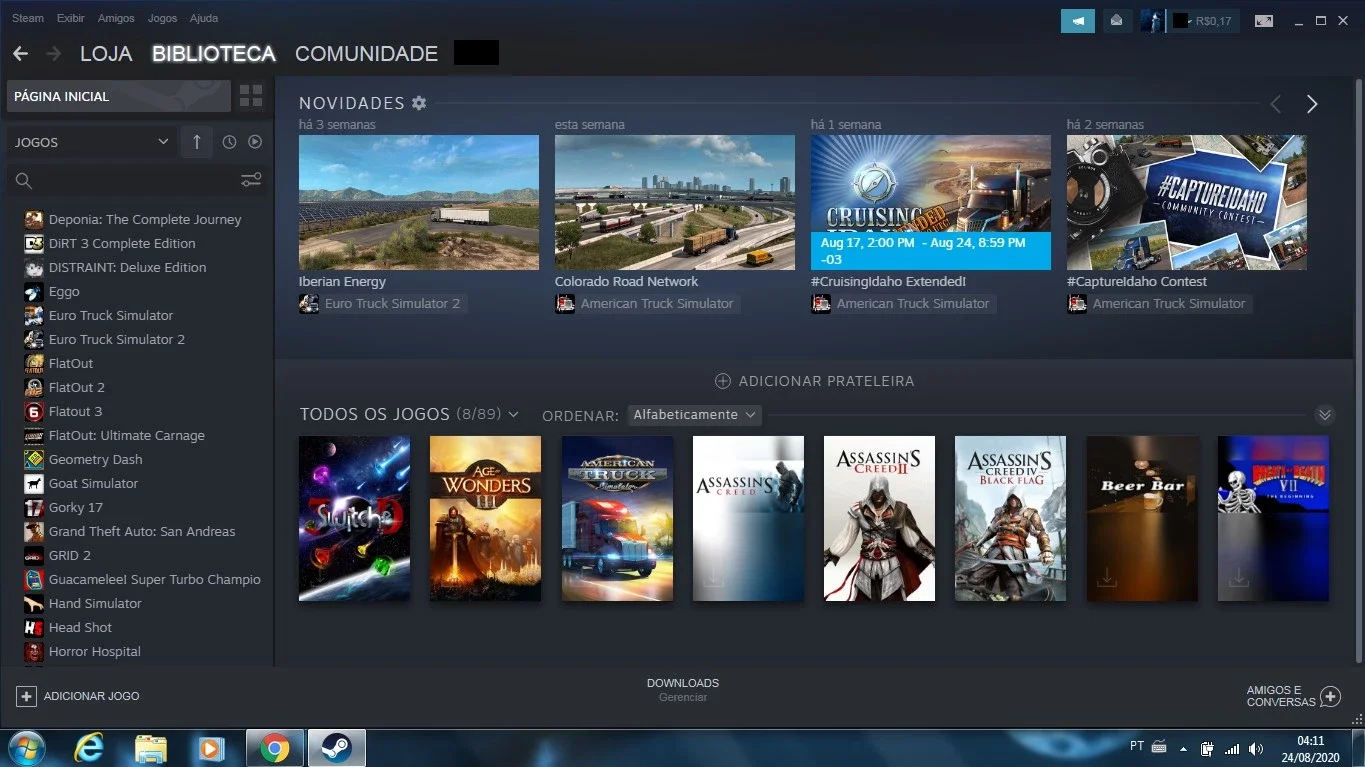Viewport: 1365px width, 767px height.
Task: Open the #CaptureIdaho Contest news link
Action: 1137,281
